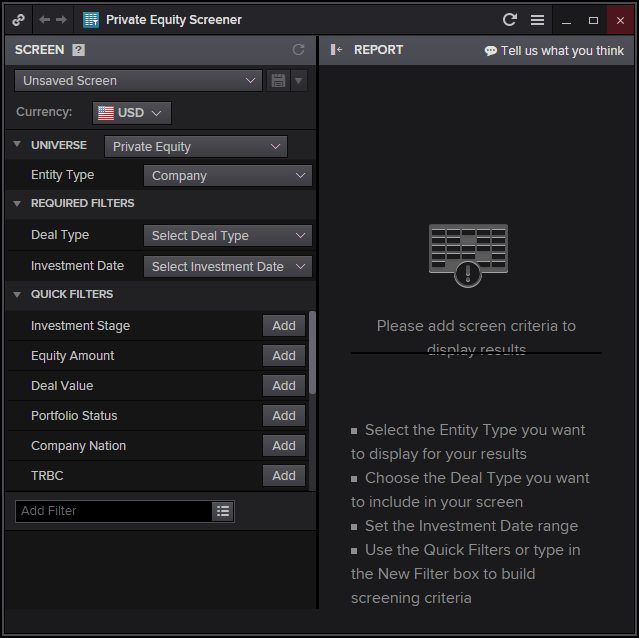Click the US flag currency icon
The height and width of the screenshot is (638, 639).
pyautogui.click(x=106, y=113)
